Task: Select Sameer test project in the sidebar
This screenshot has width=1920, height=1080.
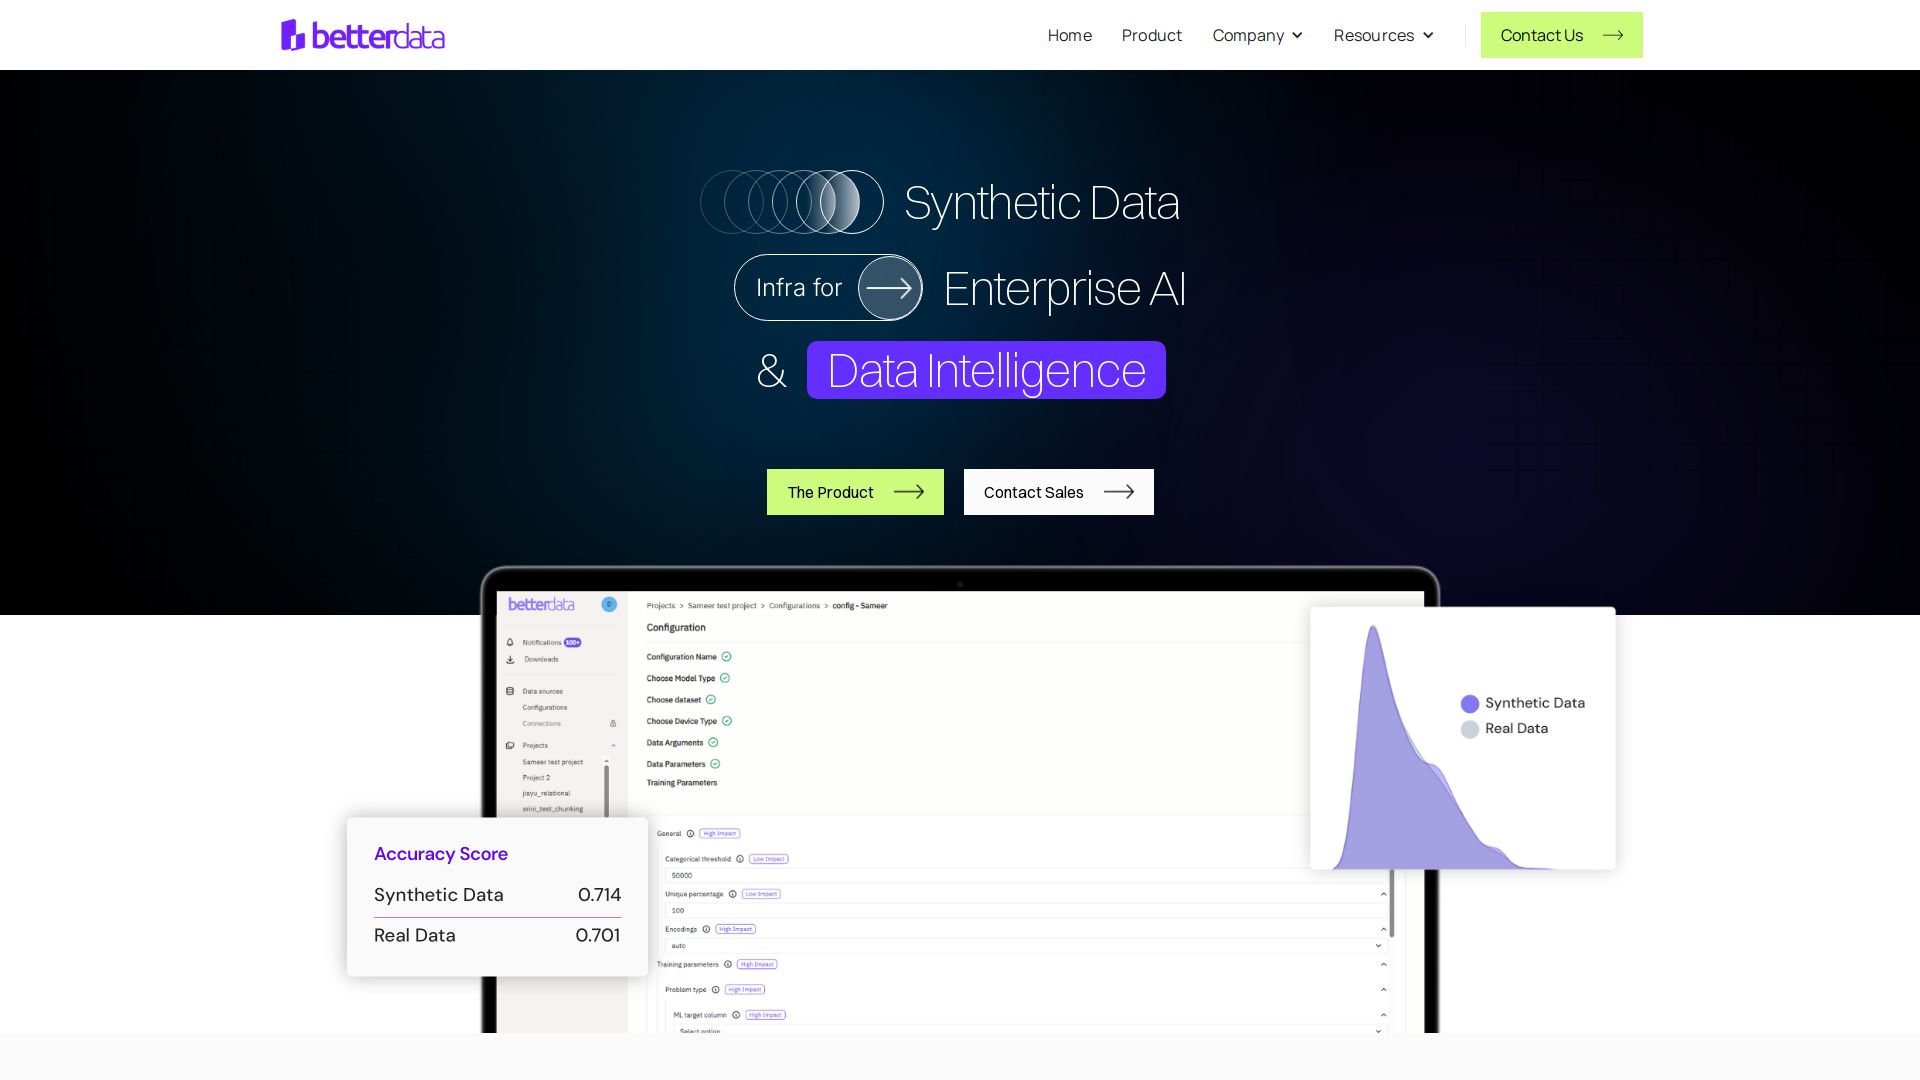Action: [x=553, y=763]
